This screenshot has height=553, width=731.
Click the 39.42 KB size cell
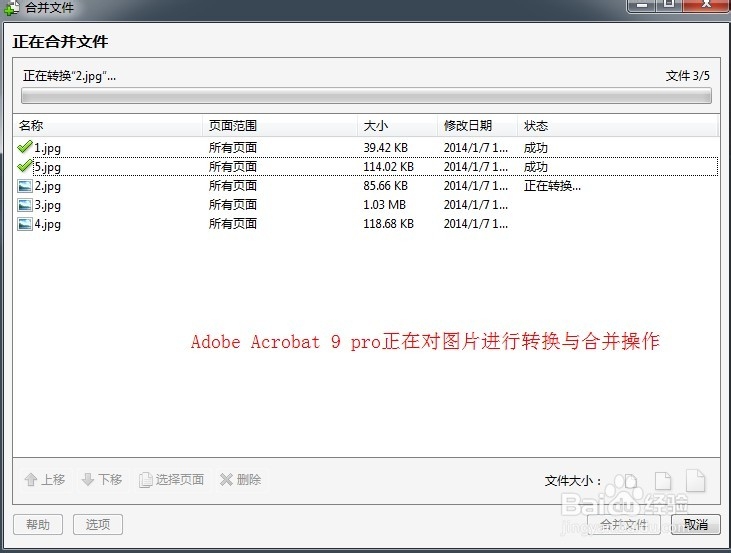tap(386, 148)
